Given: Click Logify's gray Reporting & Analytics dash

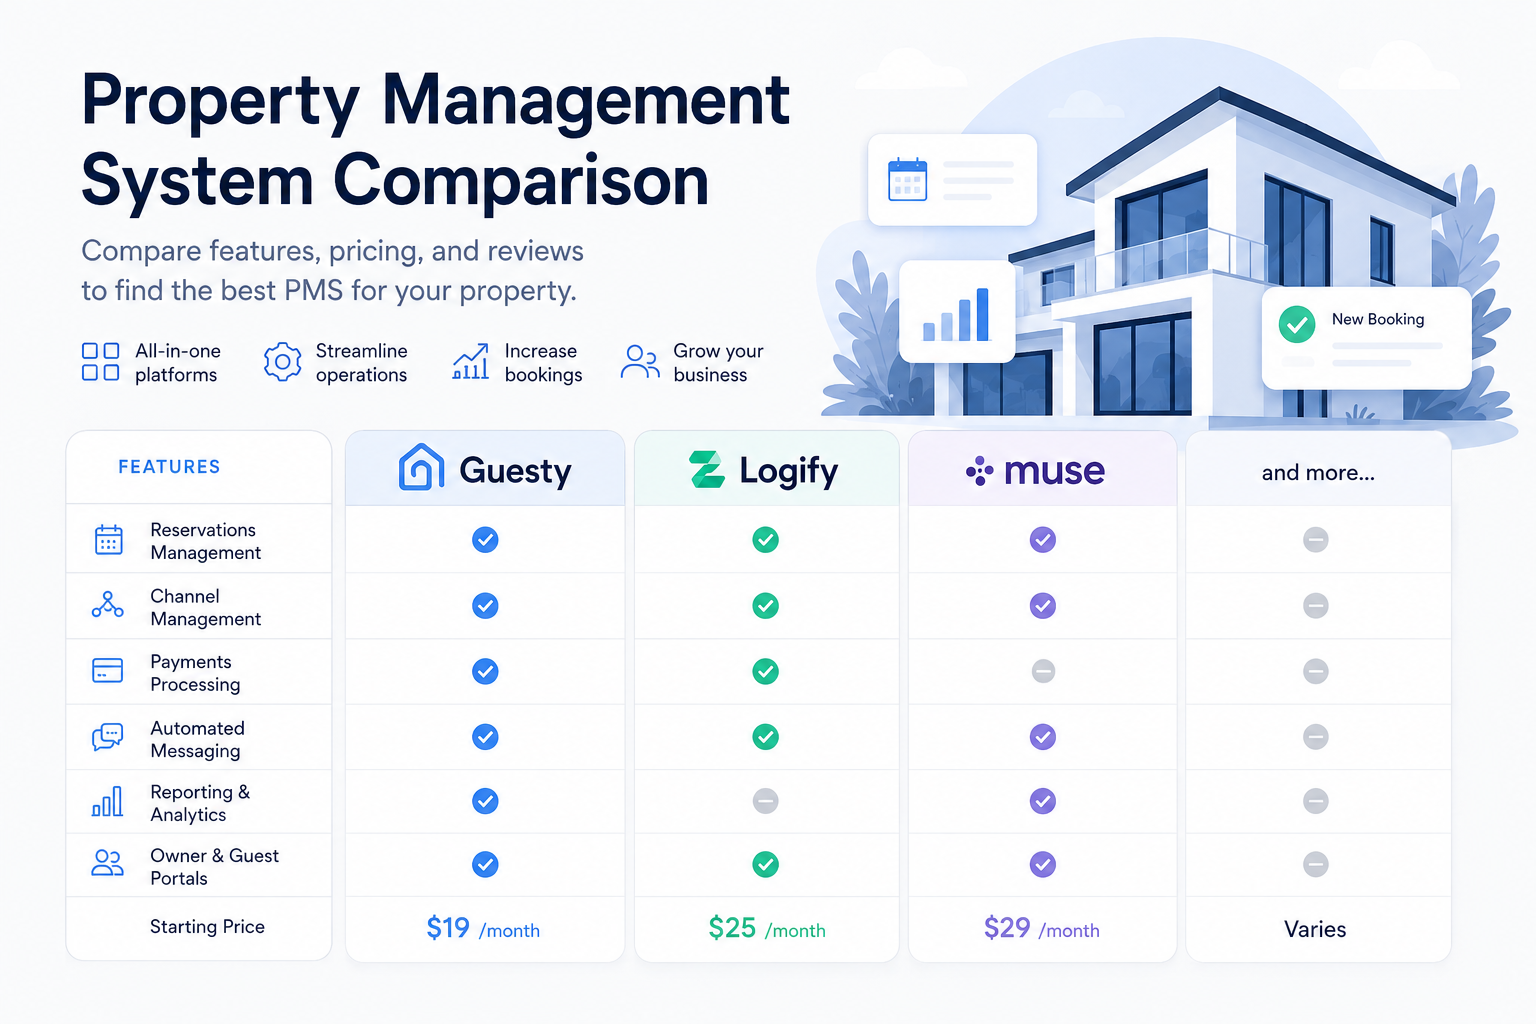Looking at the screenshot, I should (x=766, y=801).
